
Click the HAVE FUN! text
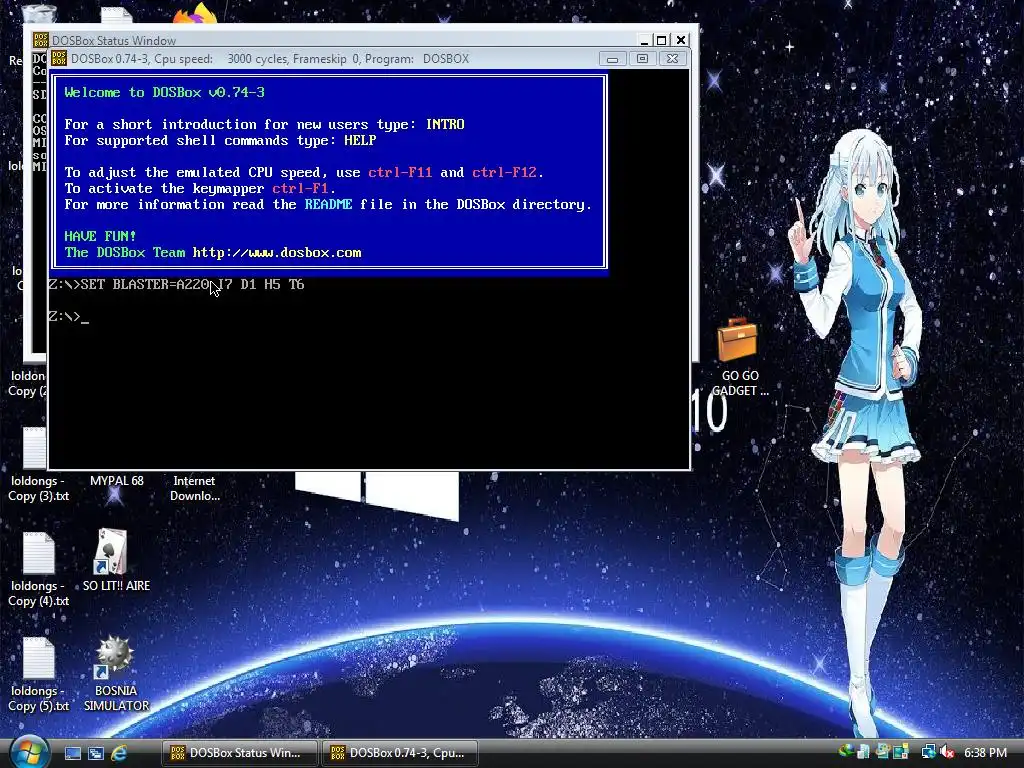(100, 236)
